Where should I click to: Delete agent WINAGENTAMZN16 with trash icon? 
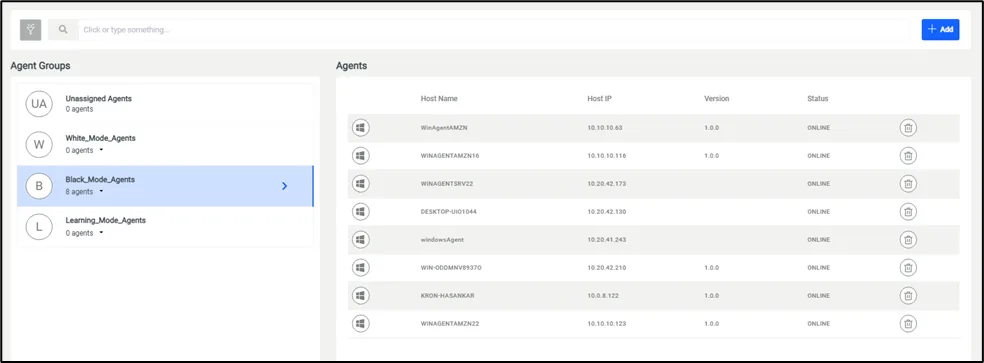907,156
